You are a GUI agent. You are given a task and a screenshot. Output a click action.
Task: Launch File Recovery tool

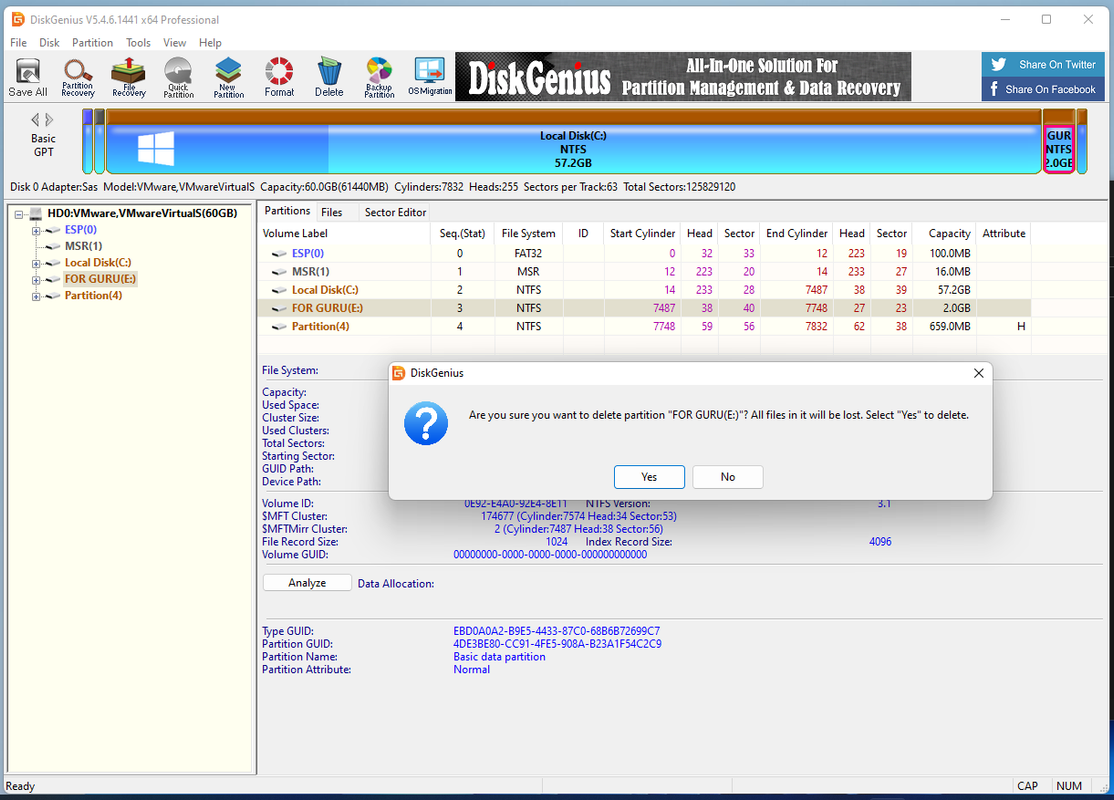tap(129, 77)
